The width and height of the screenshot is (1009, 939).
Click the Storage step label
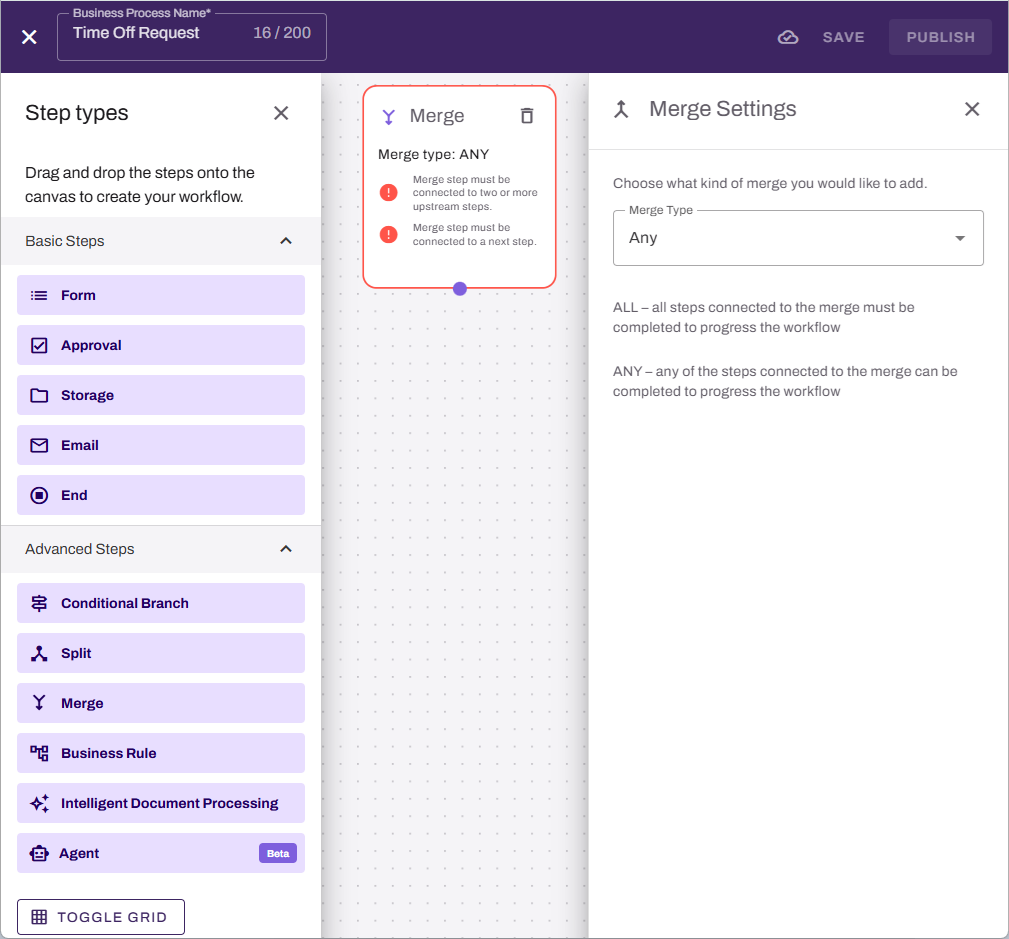[x=88, y=395]
